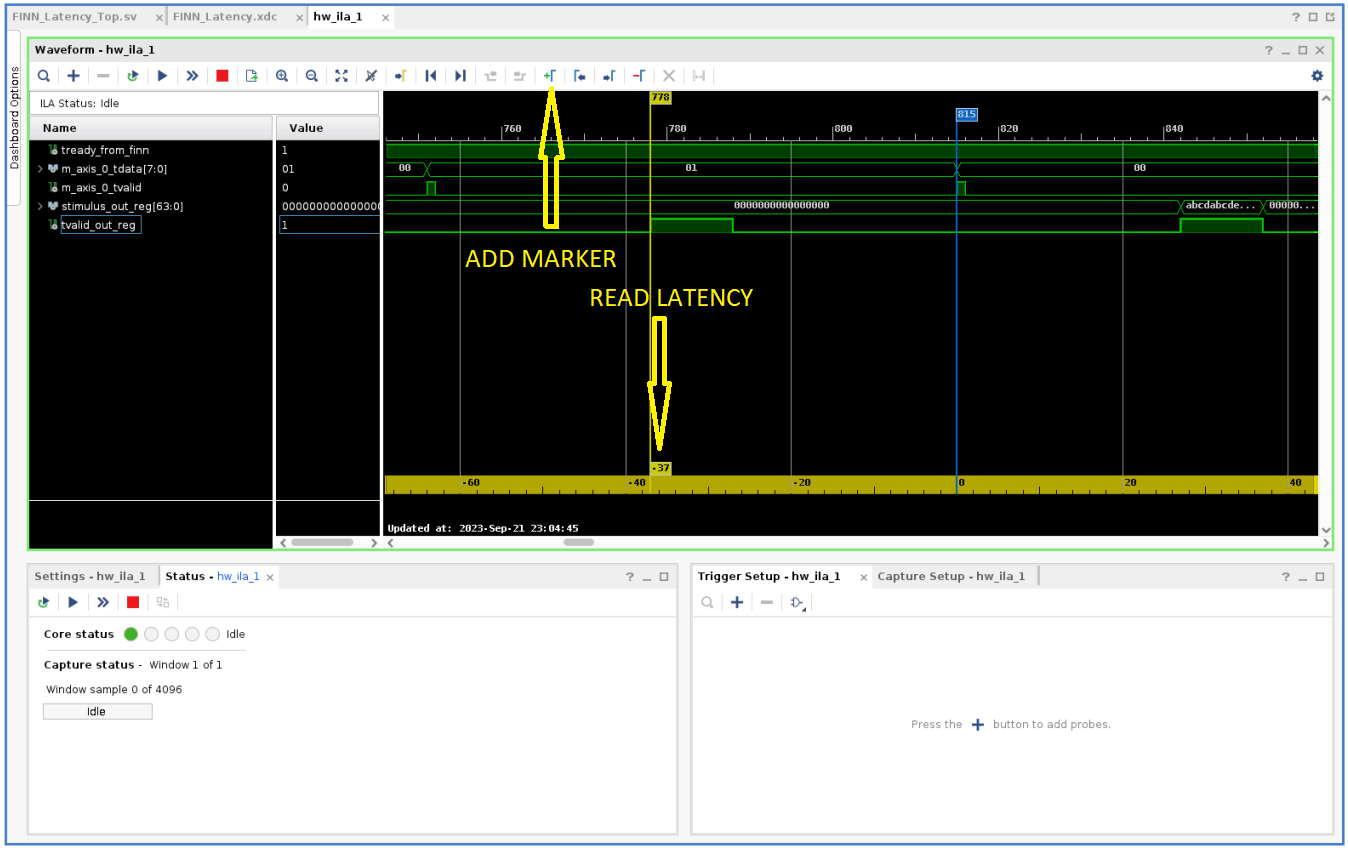Run trigger in Waveform toolbar
This screenshot has width=1348, height=850.
coord(162,76)
